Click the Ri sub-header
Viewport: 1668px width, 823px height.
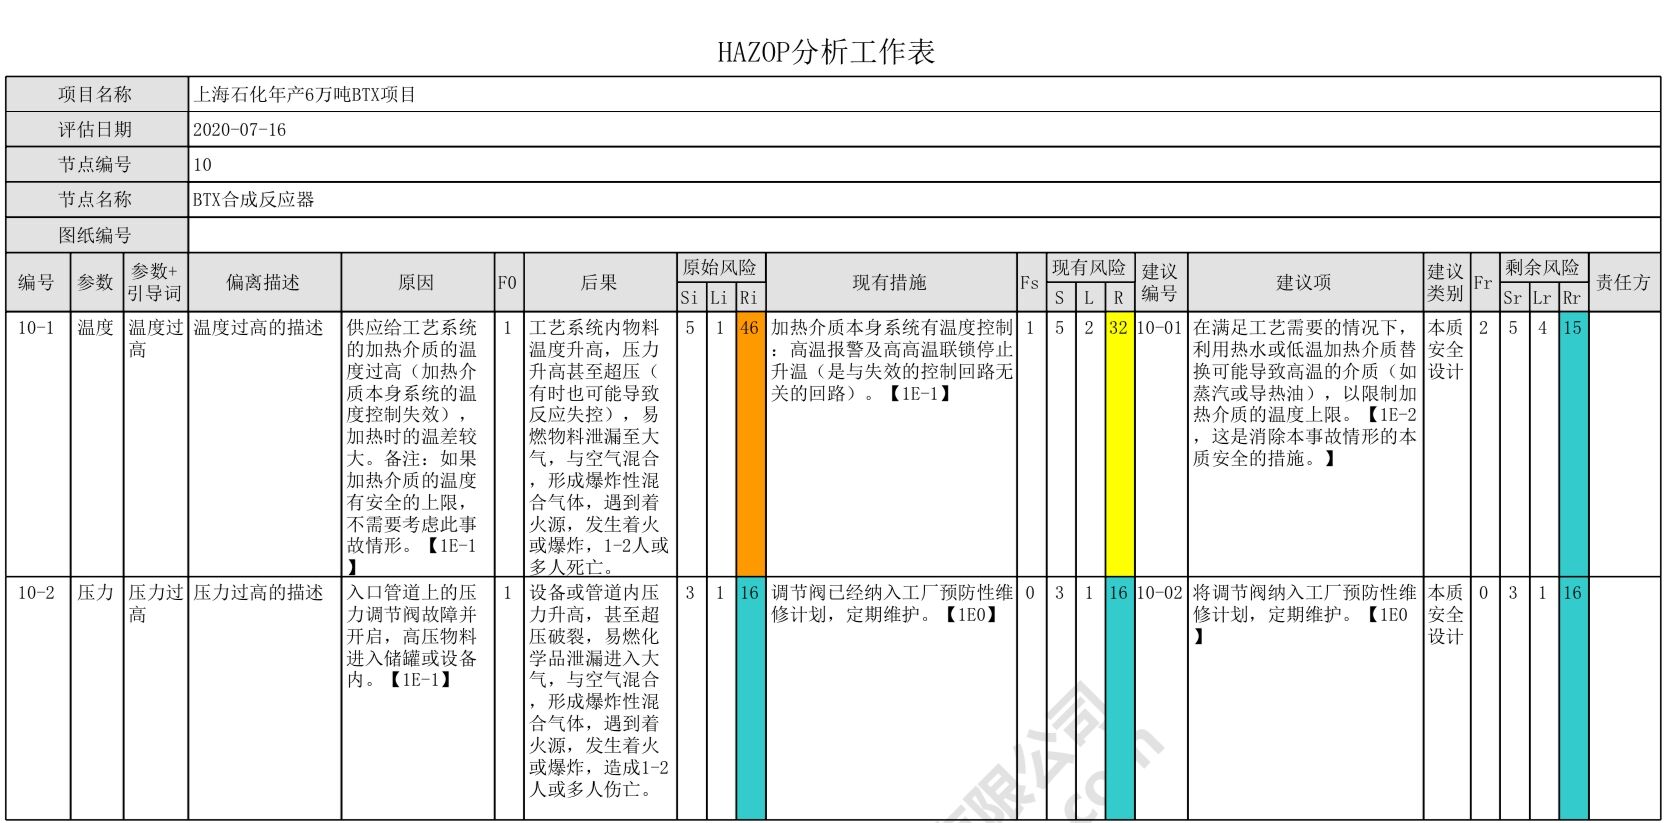750,298
